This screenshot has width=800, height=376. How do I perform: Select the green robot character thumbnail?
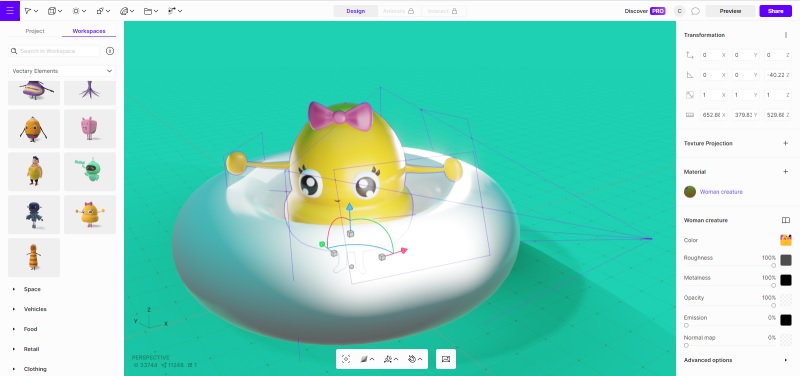90,171
